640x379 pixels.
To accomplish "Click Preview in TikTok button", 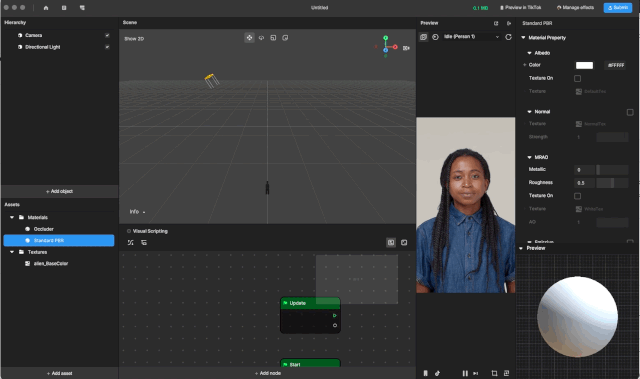I will click(x=521, y=8).
